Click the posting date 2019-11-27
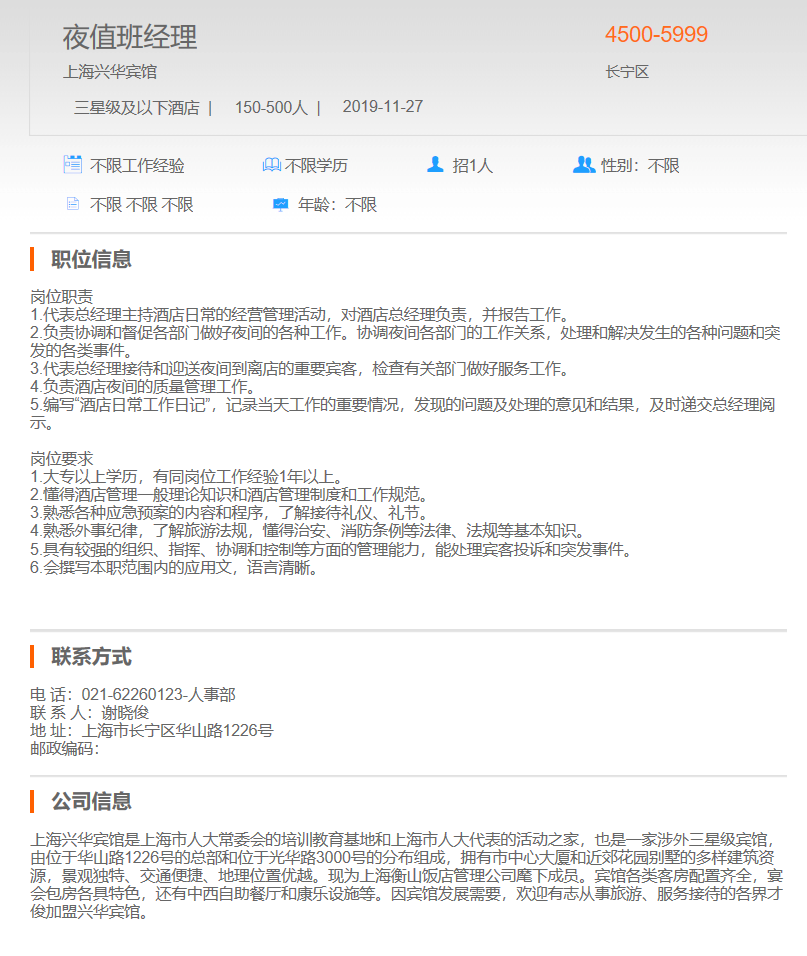 click(x=382, y=107)
